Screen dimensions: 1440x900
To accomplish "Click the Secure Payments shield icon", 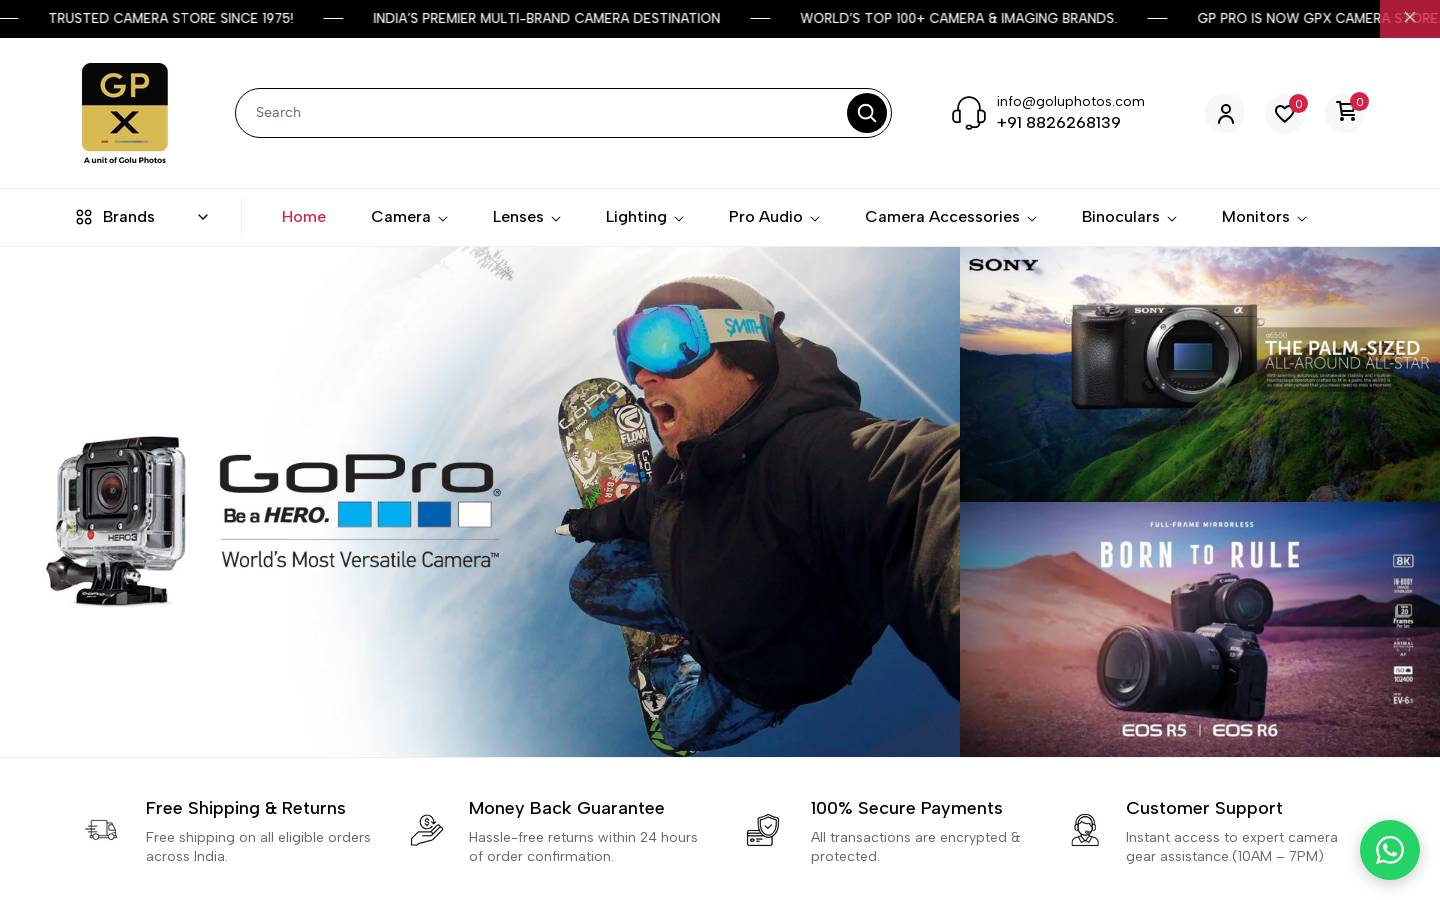I will (763, 830).
